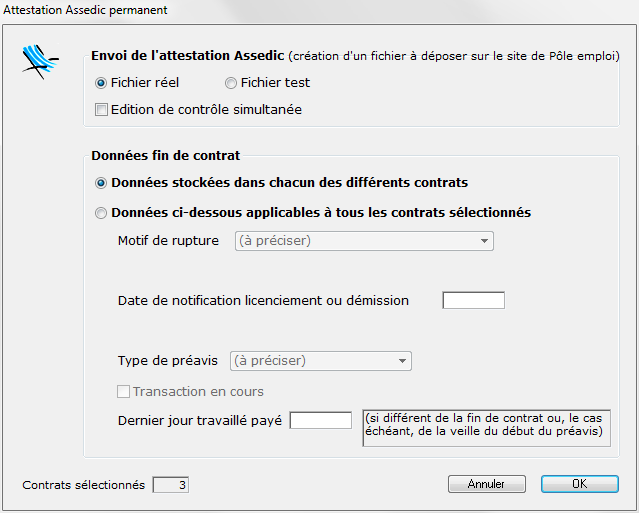Click the Données fin de contrat group heading
639x513 pixels.
pyautogui.click(x=165, y=156)
